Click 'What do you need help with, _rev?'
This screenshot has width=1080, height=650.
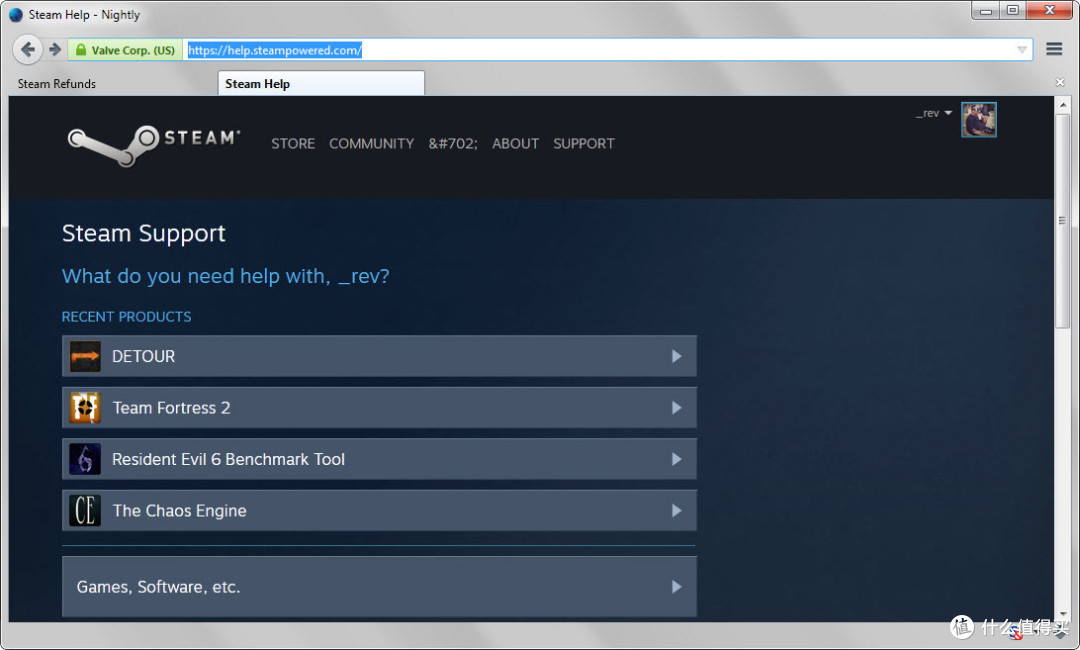pos(225,276)
